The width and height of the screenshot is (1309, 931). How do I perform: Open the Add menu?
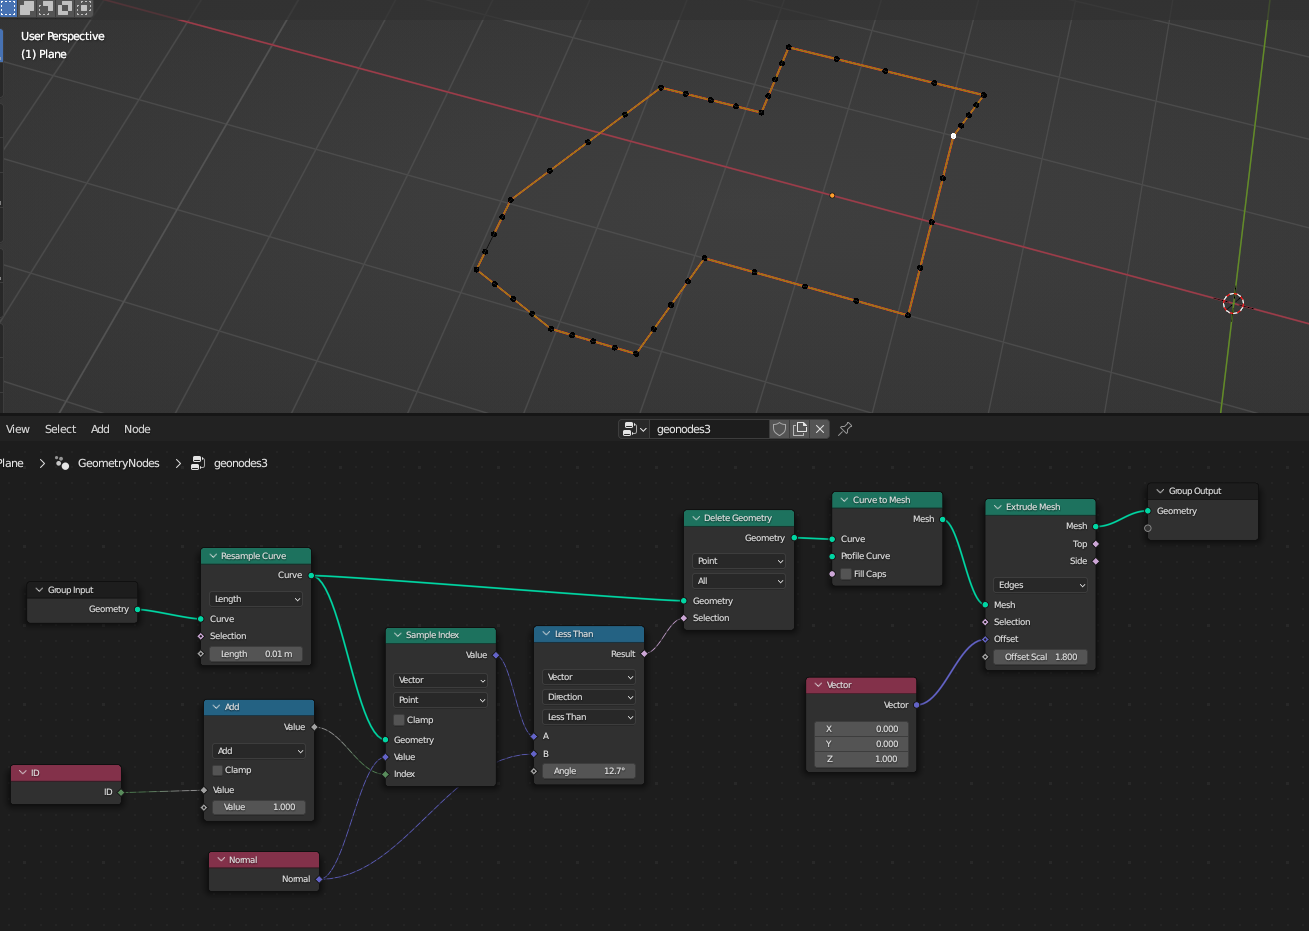coord(100,429)
